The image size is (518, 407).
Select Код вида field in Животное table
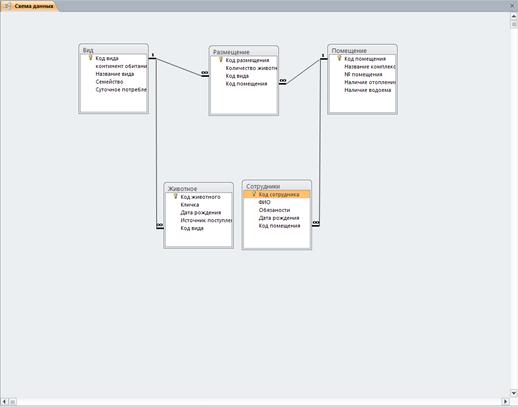(x=199, y=228)
